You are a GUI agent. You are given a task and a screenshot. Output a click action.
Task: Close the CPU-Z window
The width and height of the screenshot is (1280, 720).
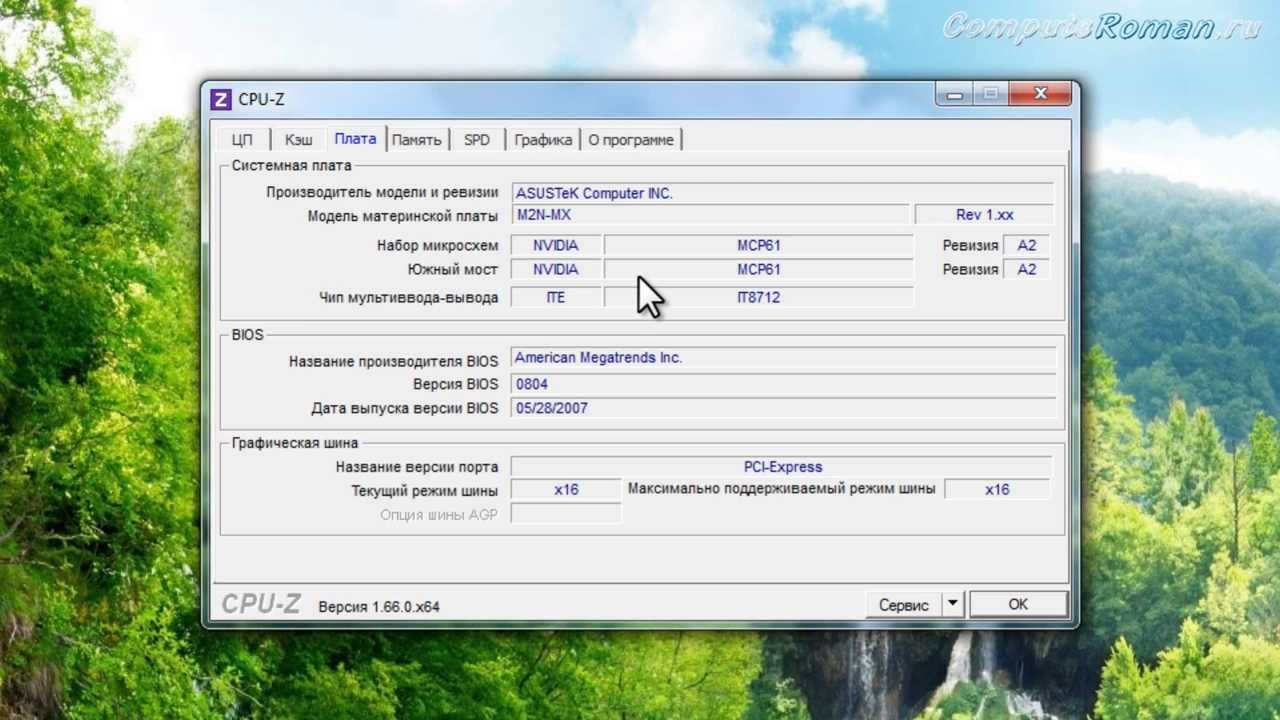(1040, 94)
